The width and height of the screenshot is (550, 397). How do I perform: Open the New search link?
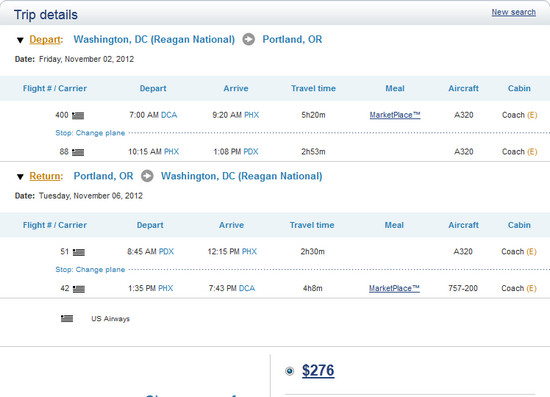click(514, 12)
